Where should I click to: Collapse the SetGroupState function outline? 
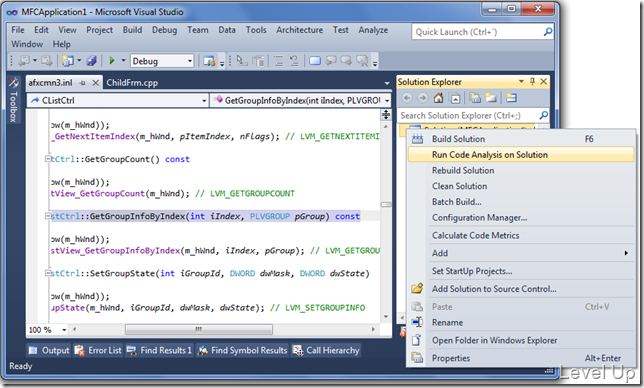(x=48, y=273)
